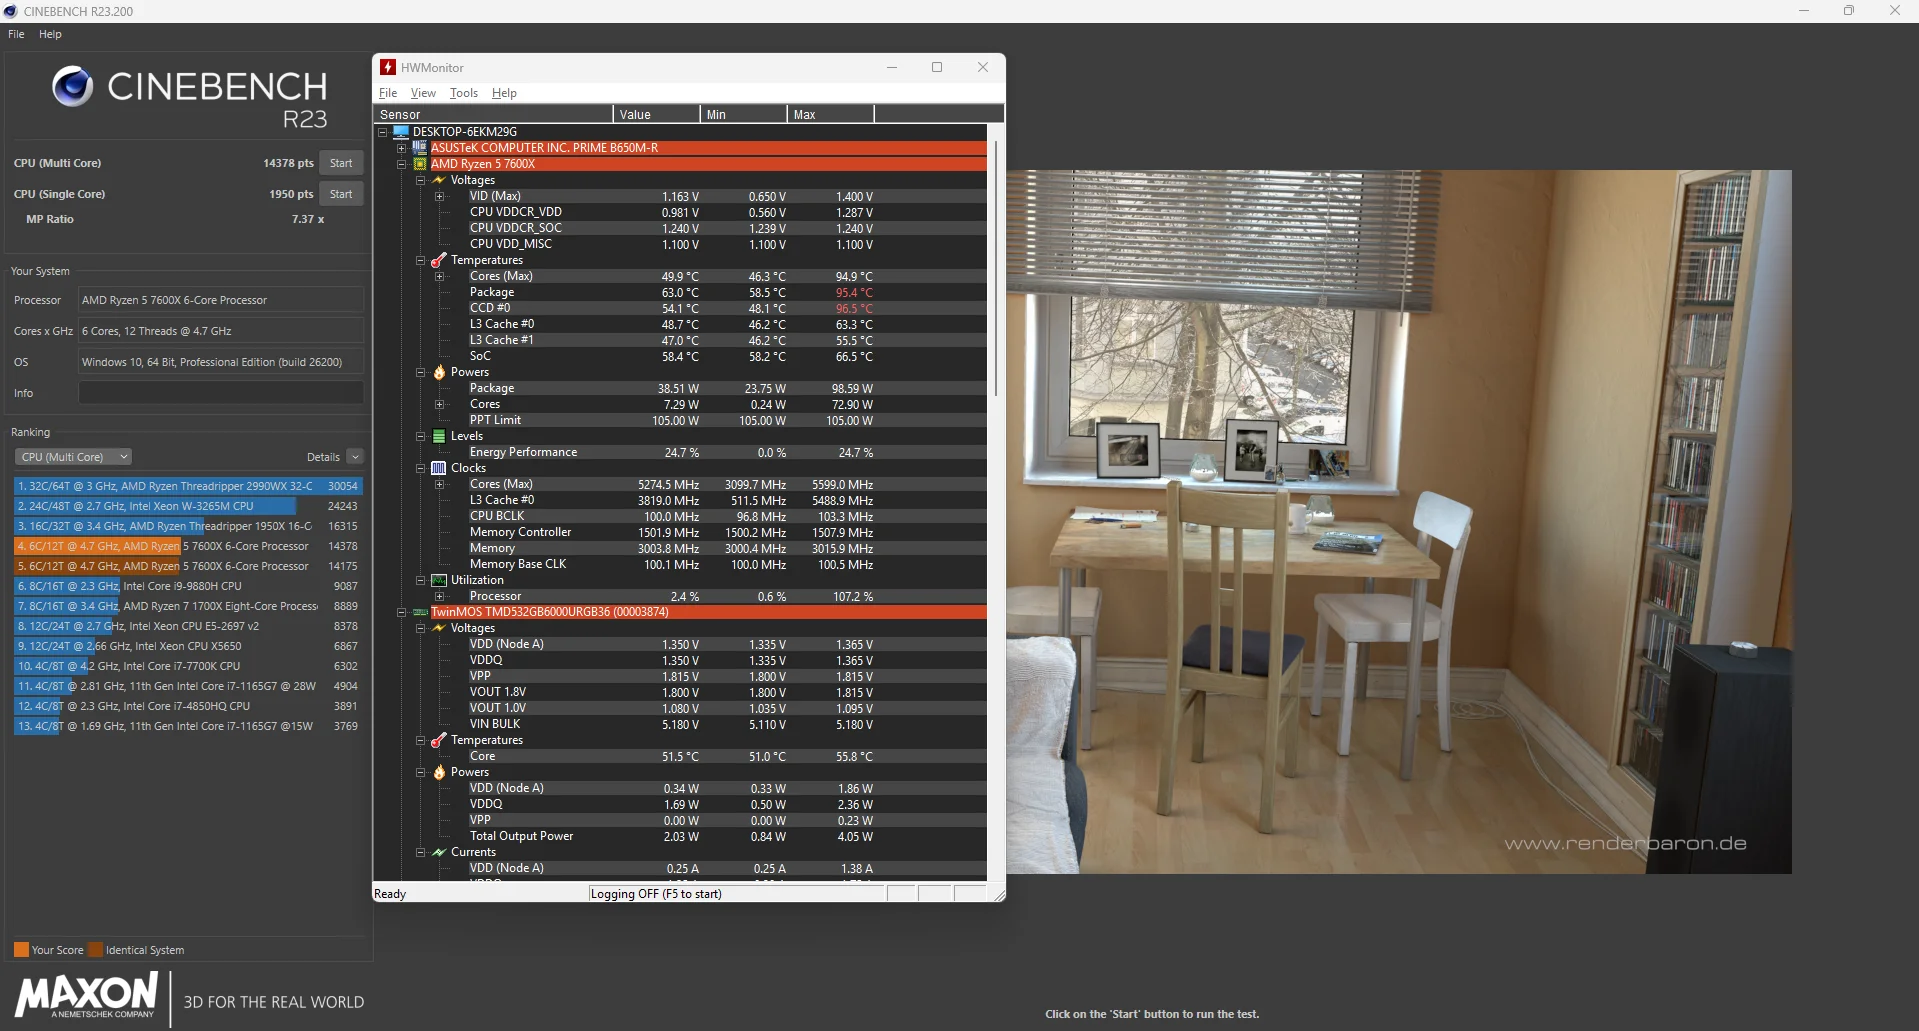Open the Help menu in Cinebench
The height and width of the screenshot is (1031, 1919).
50,34
